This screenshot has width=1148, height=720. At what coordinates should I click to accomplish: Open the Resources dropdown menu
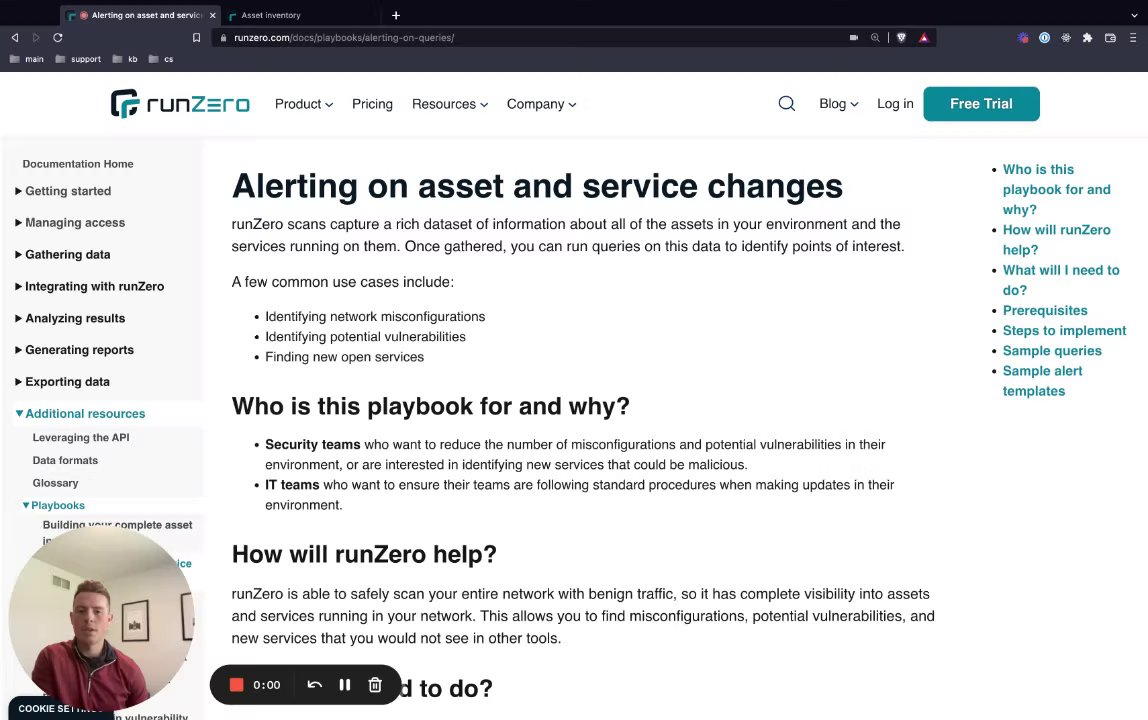[450, 104]
